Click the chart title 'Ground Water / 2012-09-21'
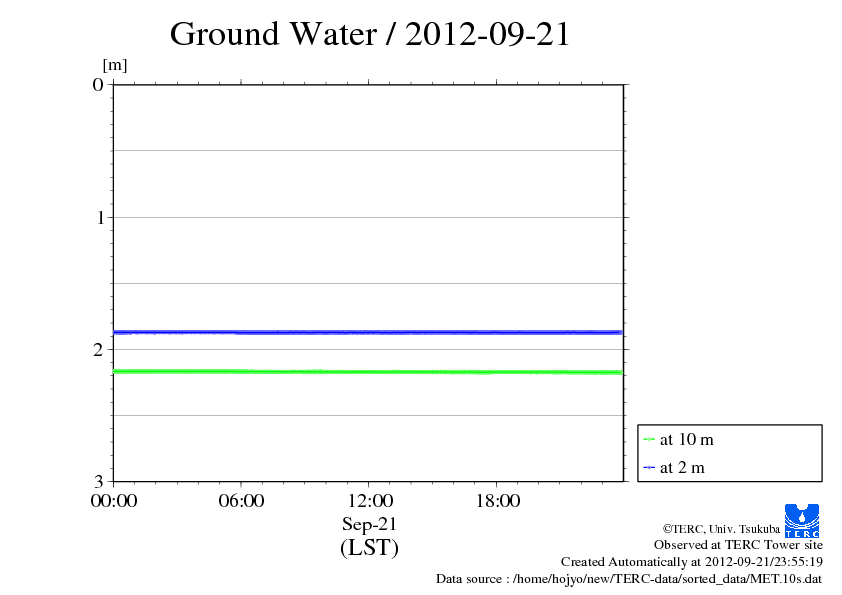 tap(369, 34)
